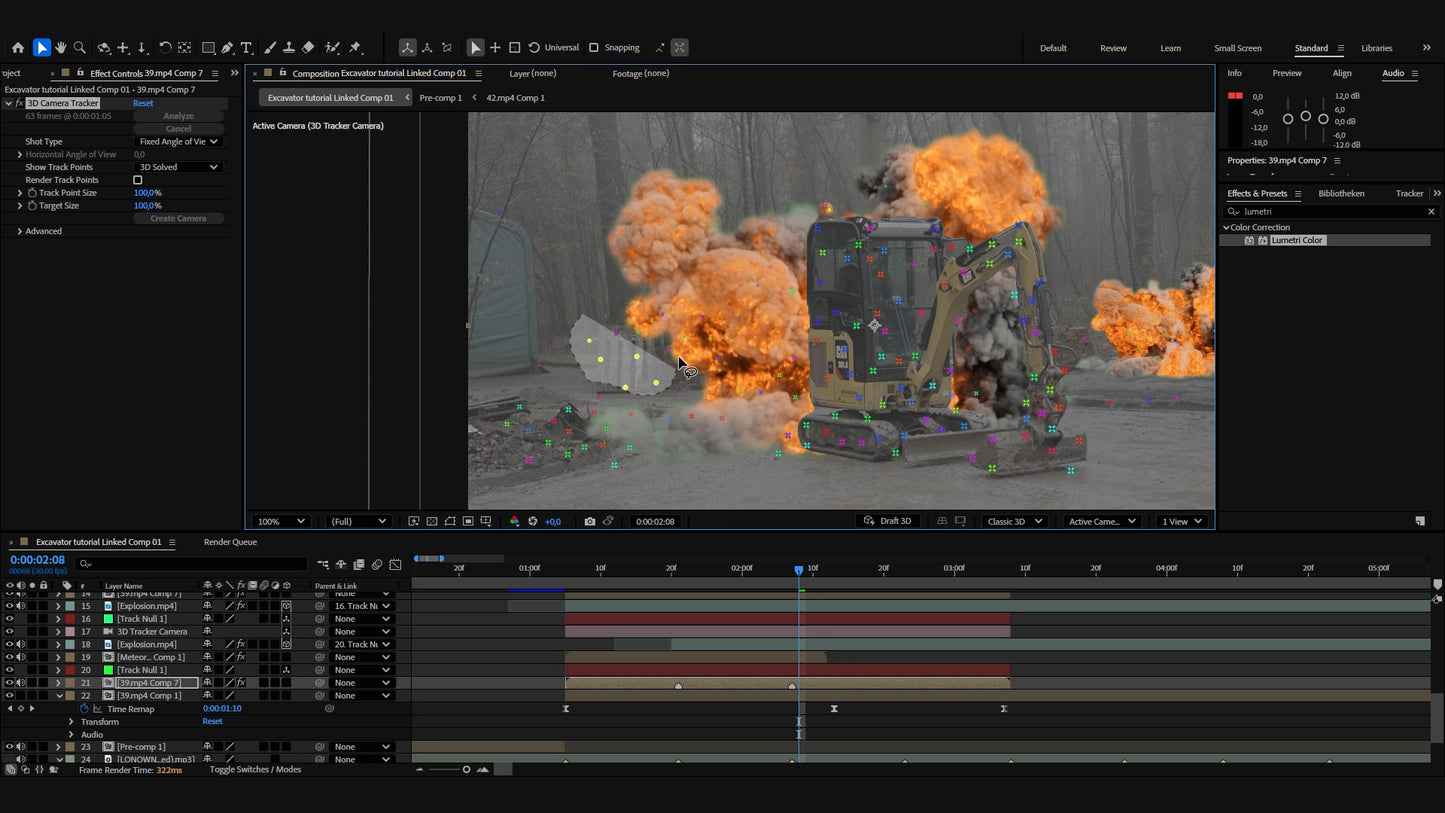
Task: Click the Graph Editor icon in timeline
Action: [x=396, y=565]
